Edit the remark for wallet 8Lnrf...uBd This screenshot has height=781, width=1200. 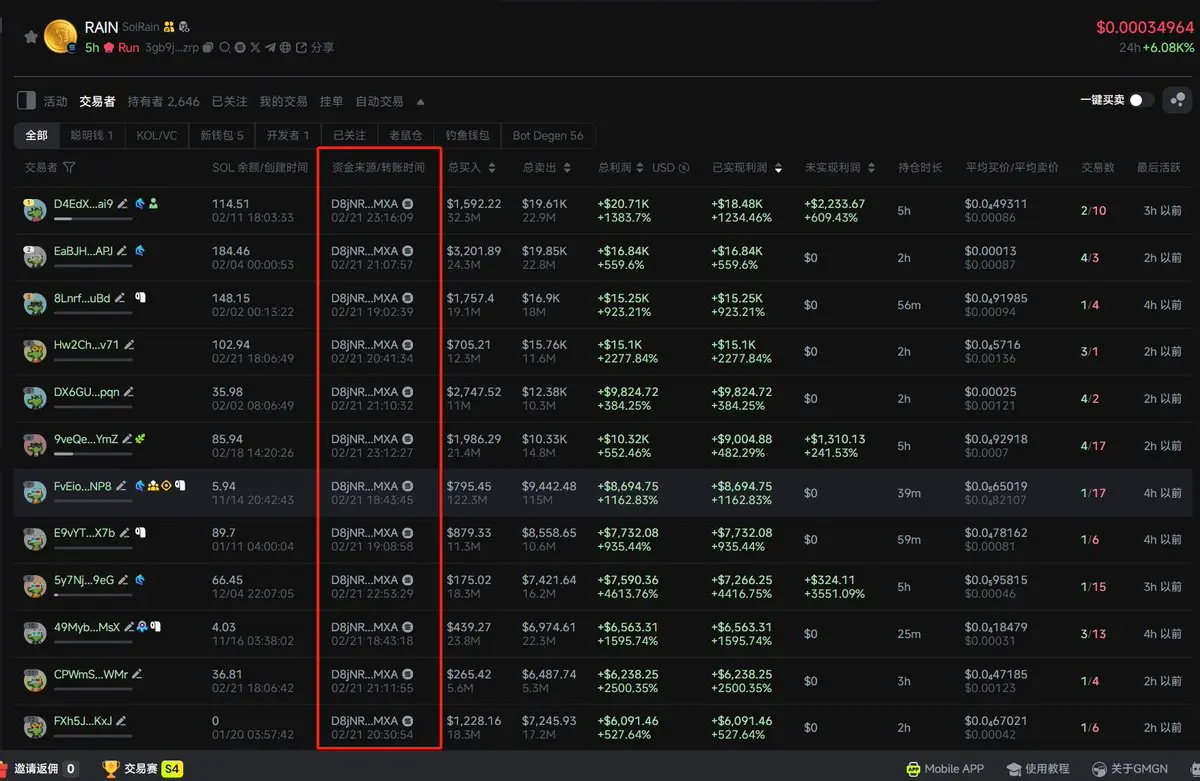click(121, 298)
